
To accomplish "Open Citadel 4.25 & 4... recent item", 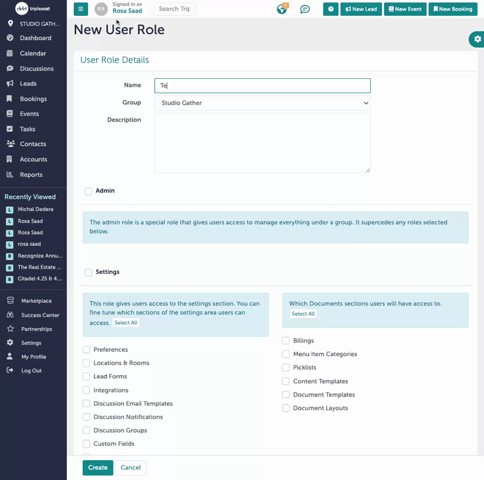I will pyautogui.click(x=40, y=278).
